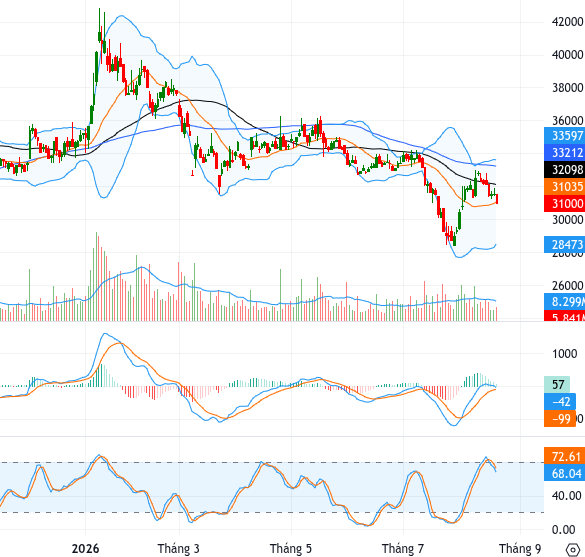Click the 42000 level on the price scale
The width and height of the screenshot is (585, 557).
pos(567,22)
